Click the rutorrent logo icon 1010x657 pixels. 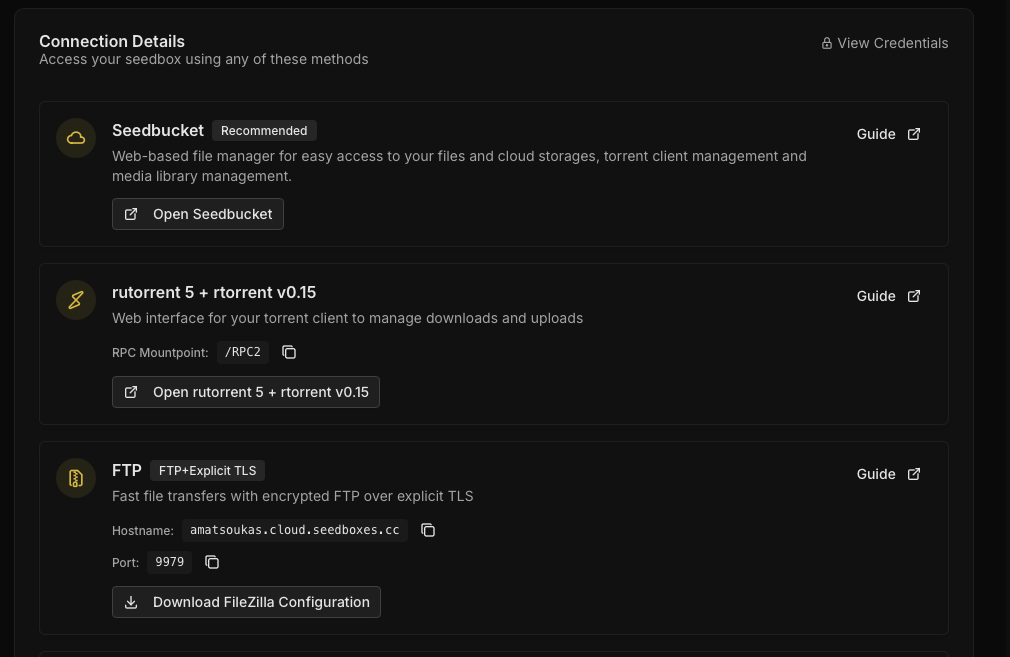[76, 300]
